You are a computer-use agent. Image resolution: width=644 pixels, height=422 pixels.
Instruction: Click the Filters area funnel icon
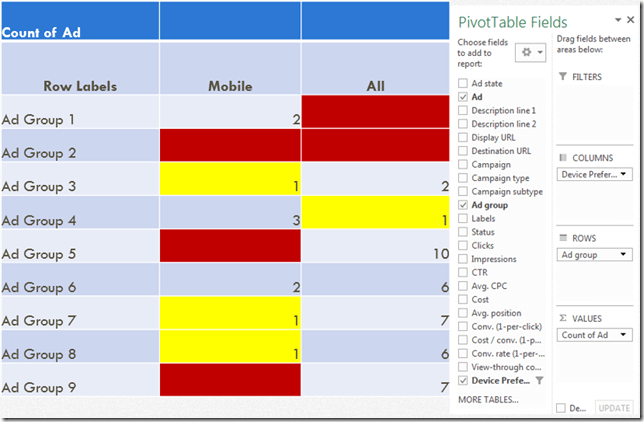pyautogui.click(x=563, y=77)
